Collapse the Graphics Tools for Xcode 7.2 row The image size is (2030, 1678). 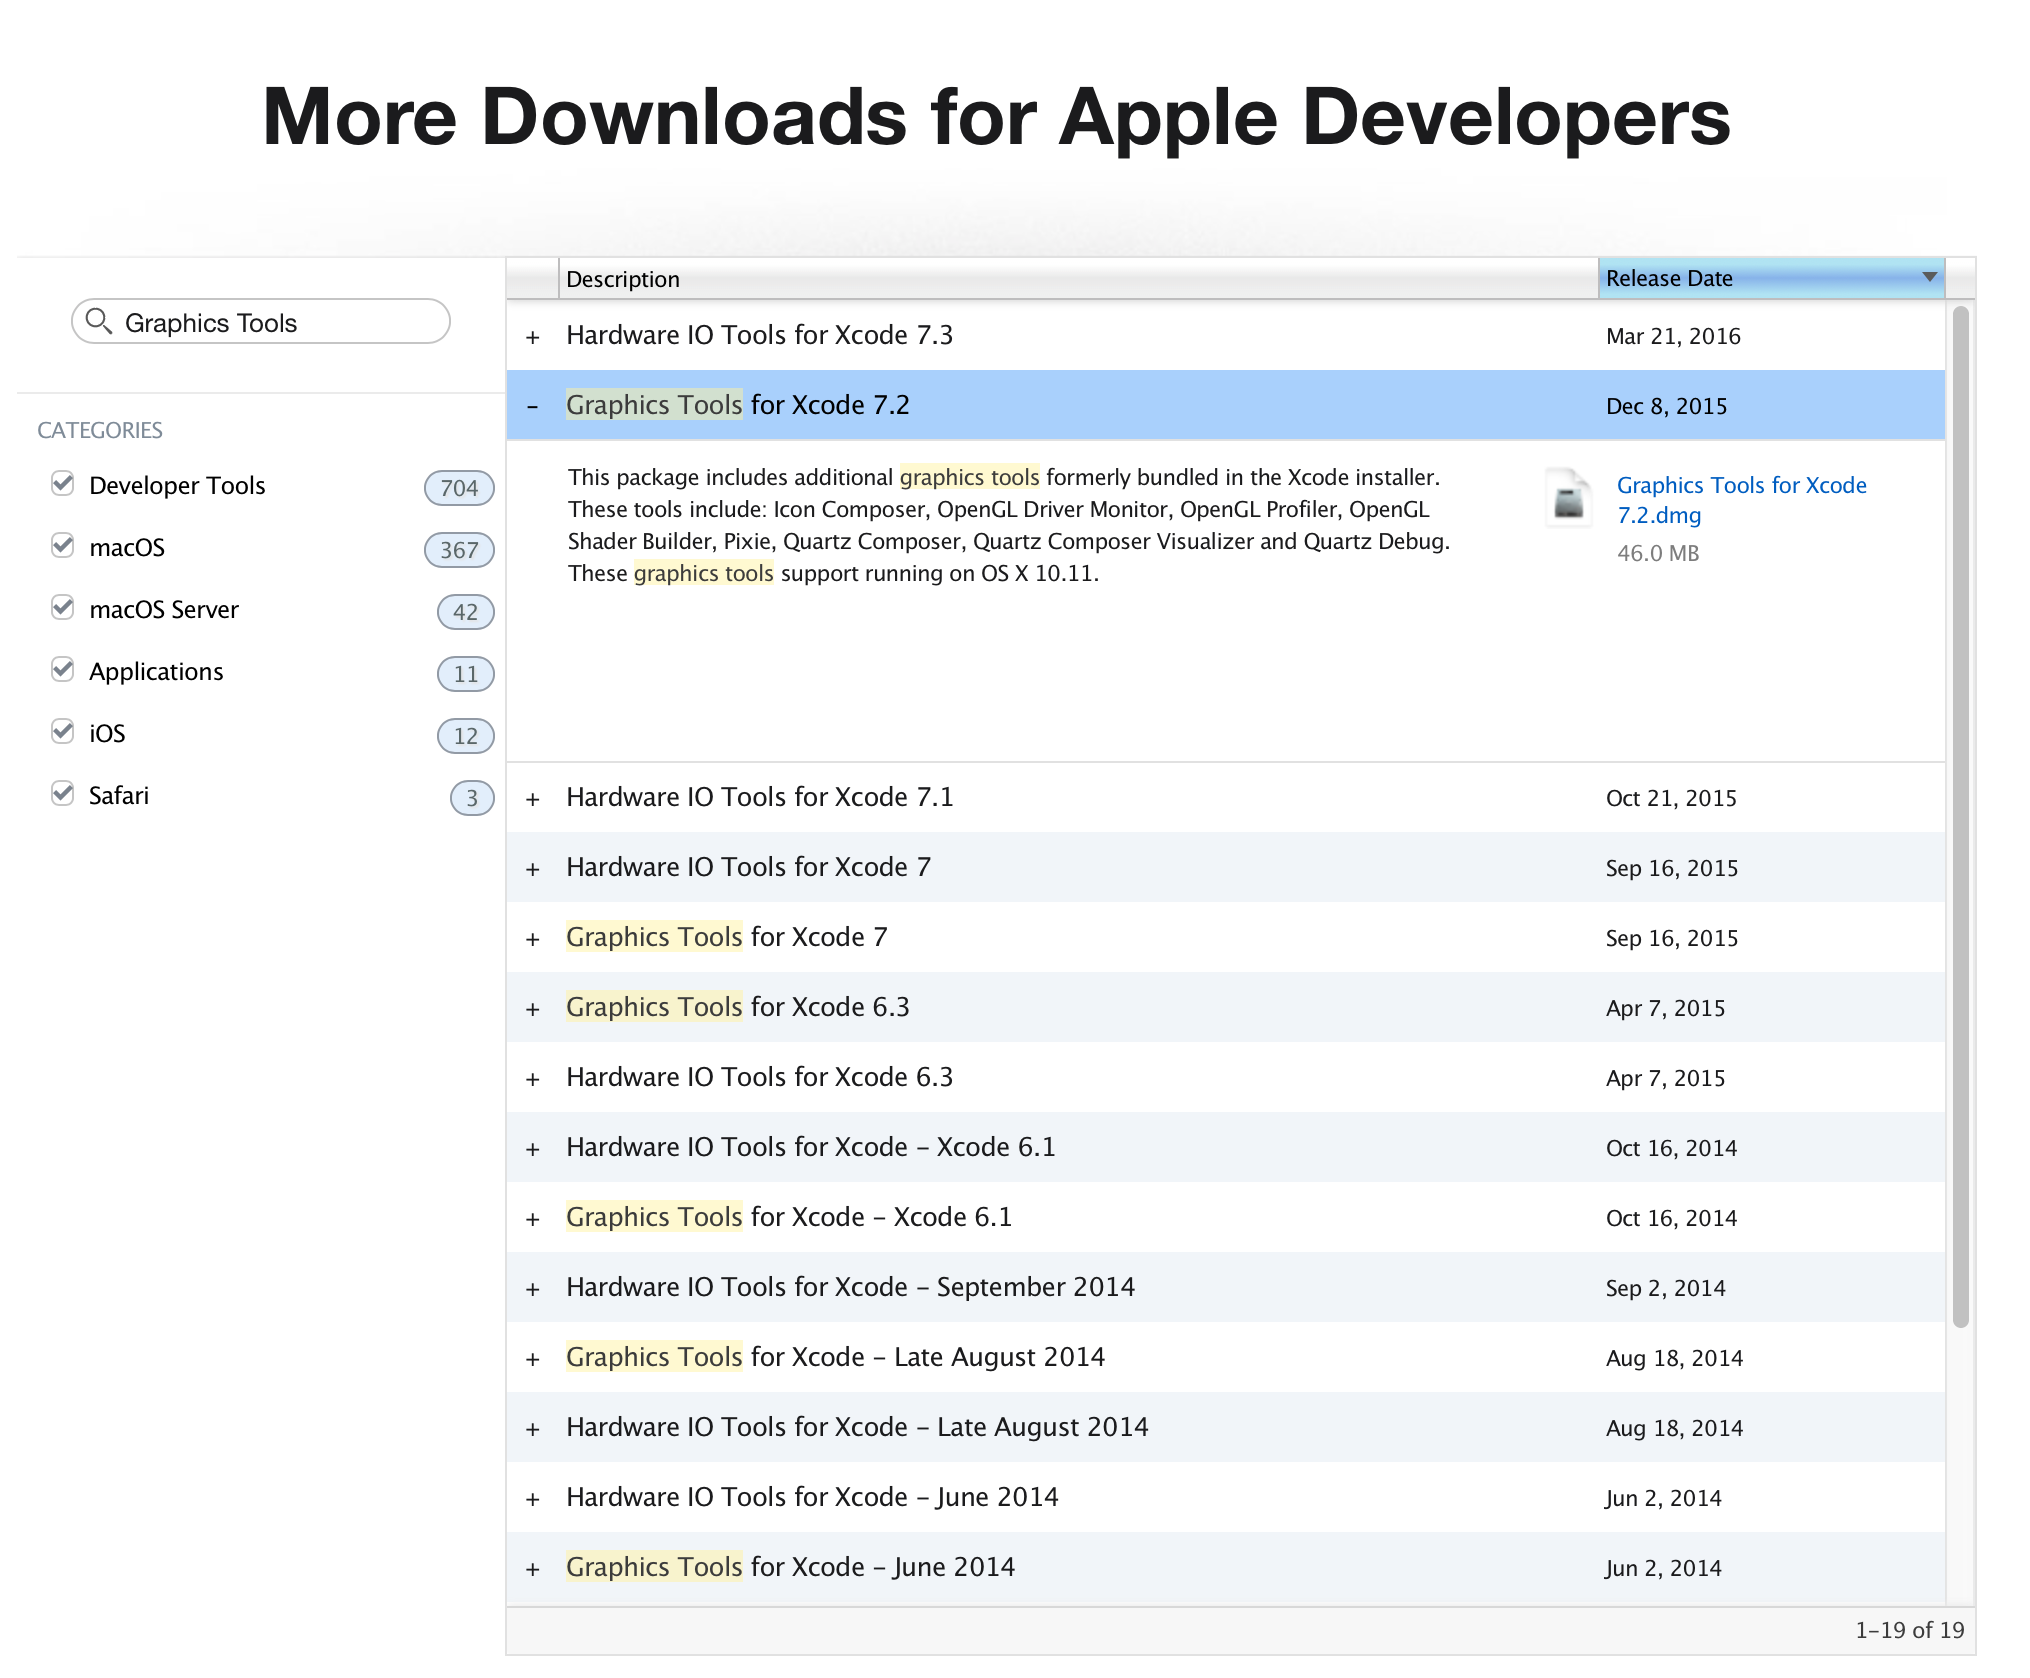532,406
